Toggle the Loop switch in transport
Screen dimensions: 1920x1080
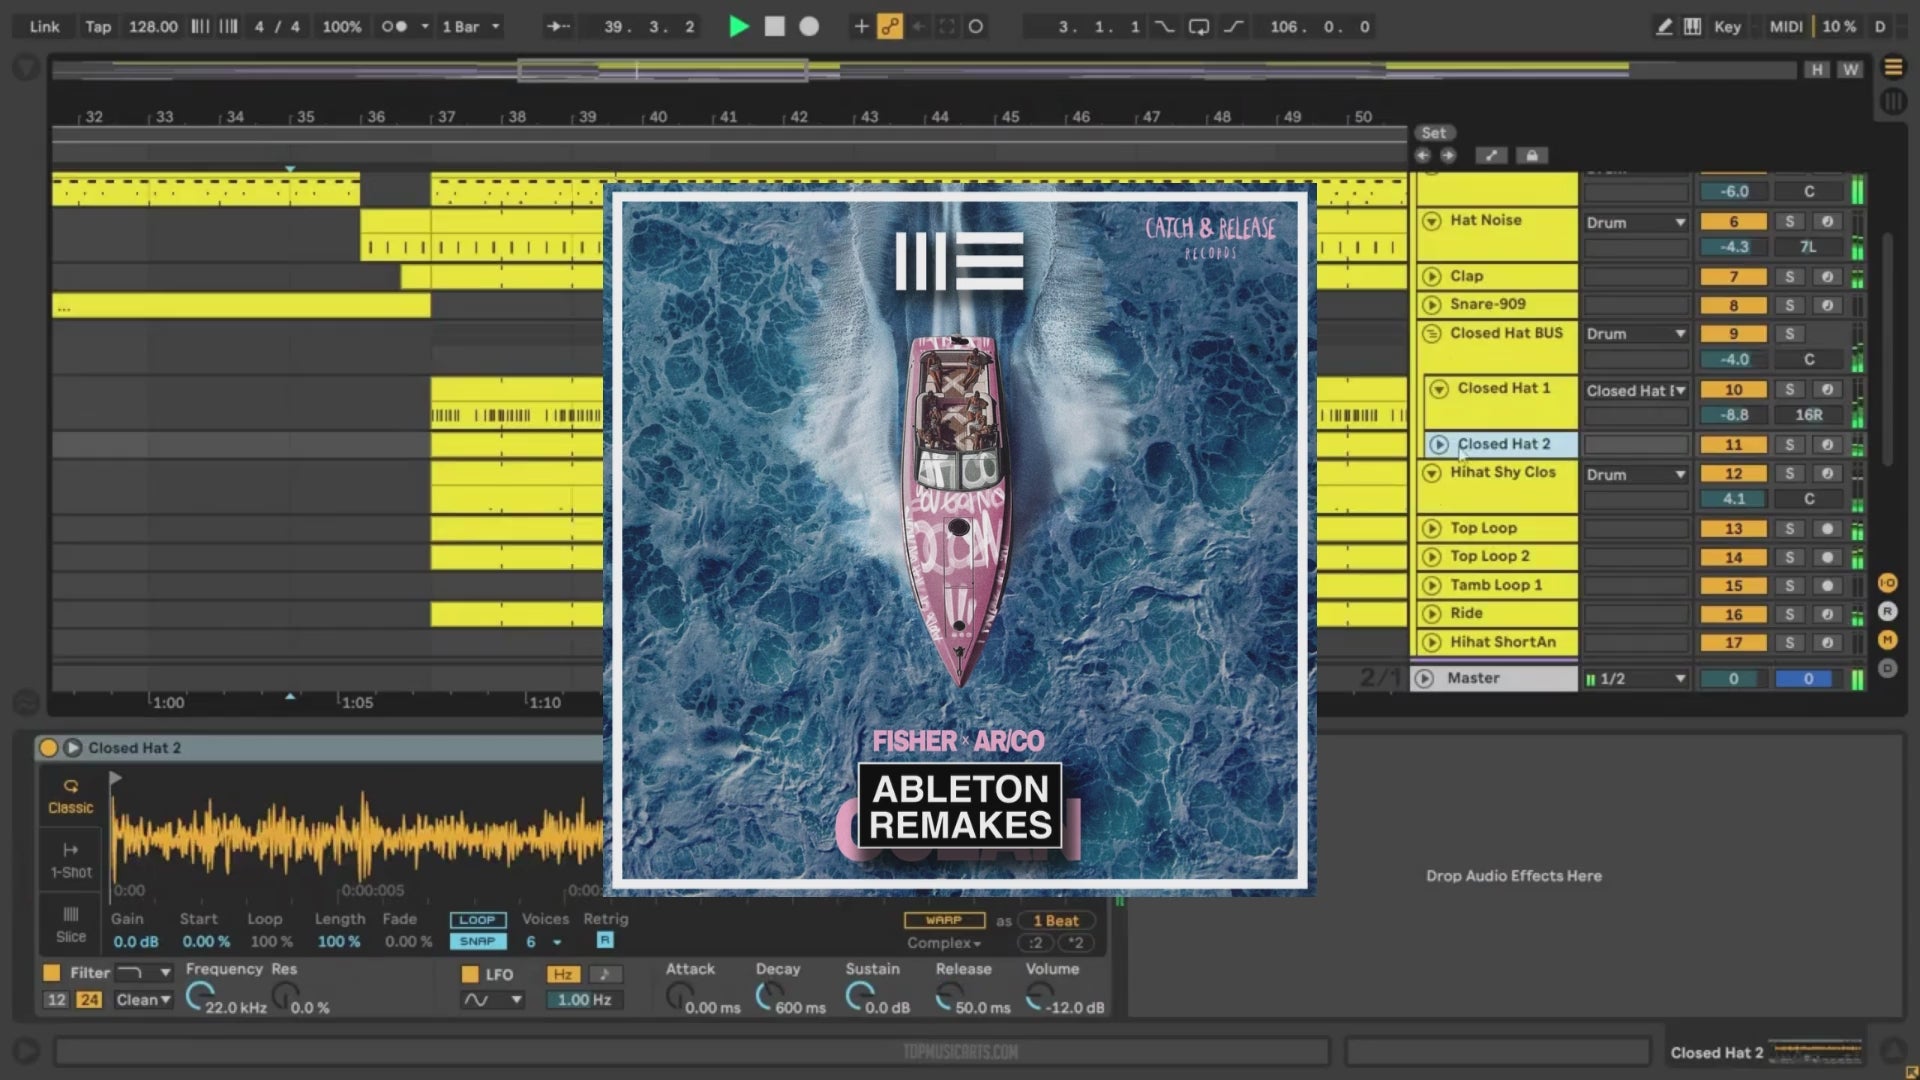[1198, 27]
